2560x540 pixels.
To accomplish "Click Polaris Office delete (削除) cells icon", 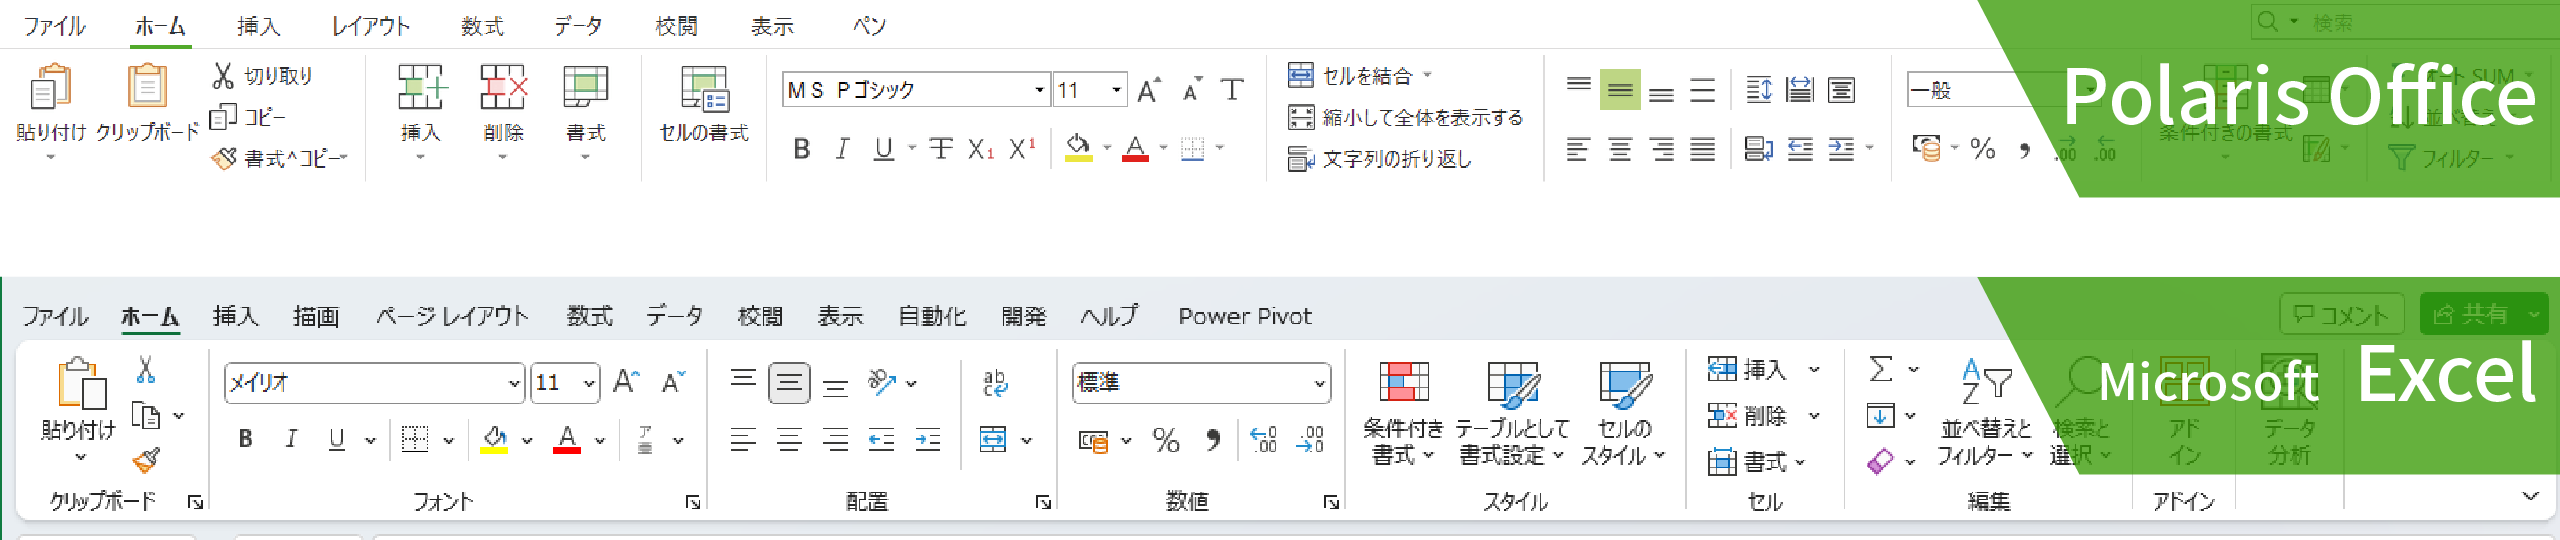I will 503,88.
